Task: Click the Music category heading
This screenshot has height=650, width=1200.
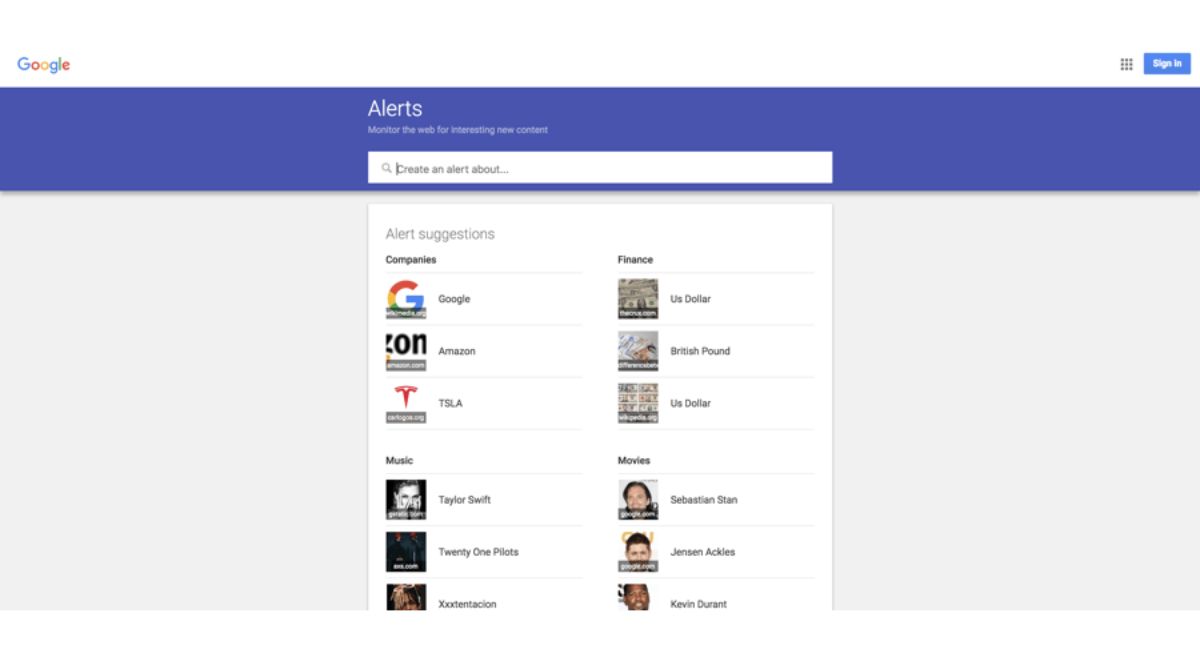Action: (x=399, y=461)
